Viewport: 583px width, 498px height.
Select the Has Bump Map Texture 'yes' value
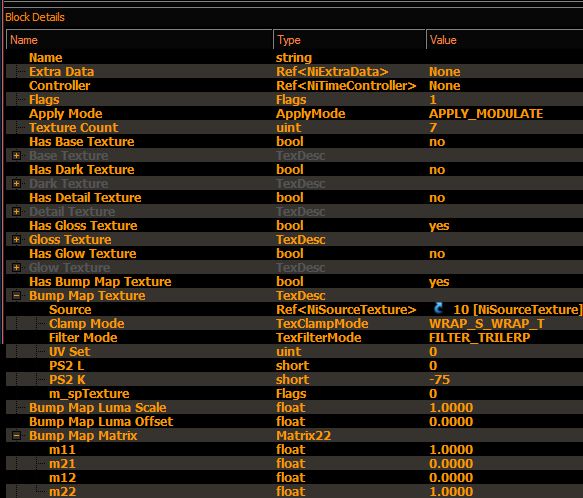click(x=439, y=282)
